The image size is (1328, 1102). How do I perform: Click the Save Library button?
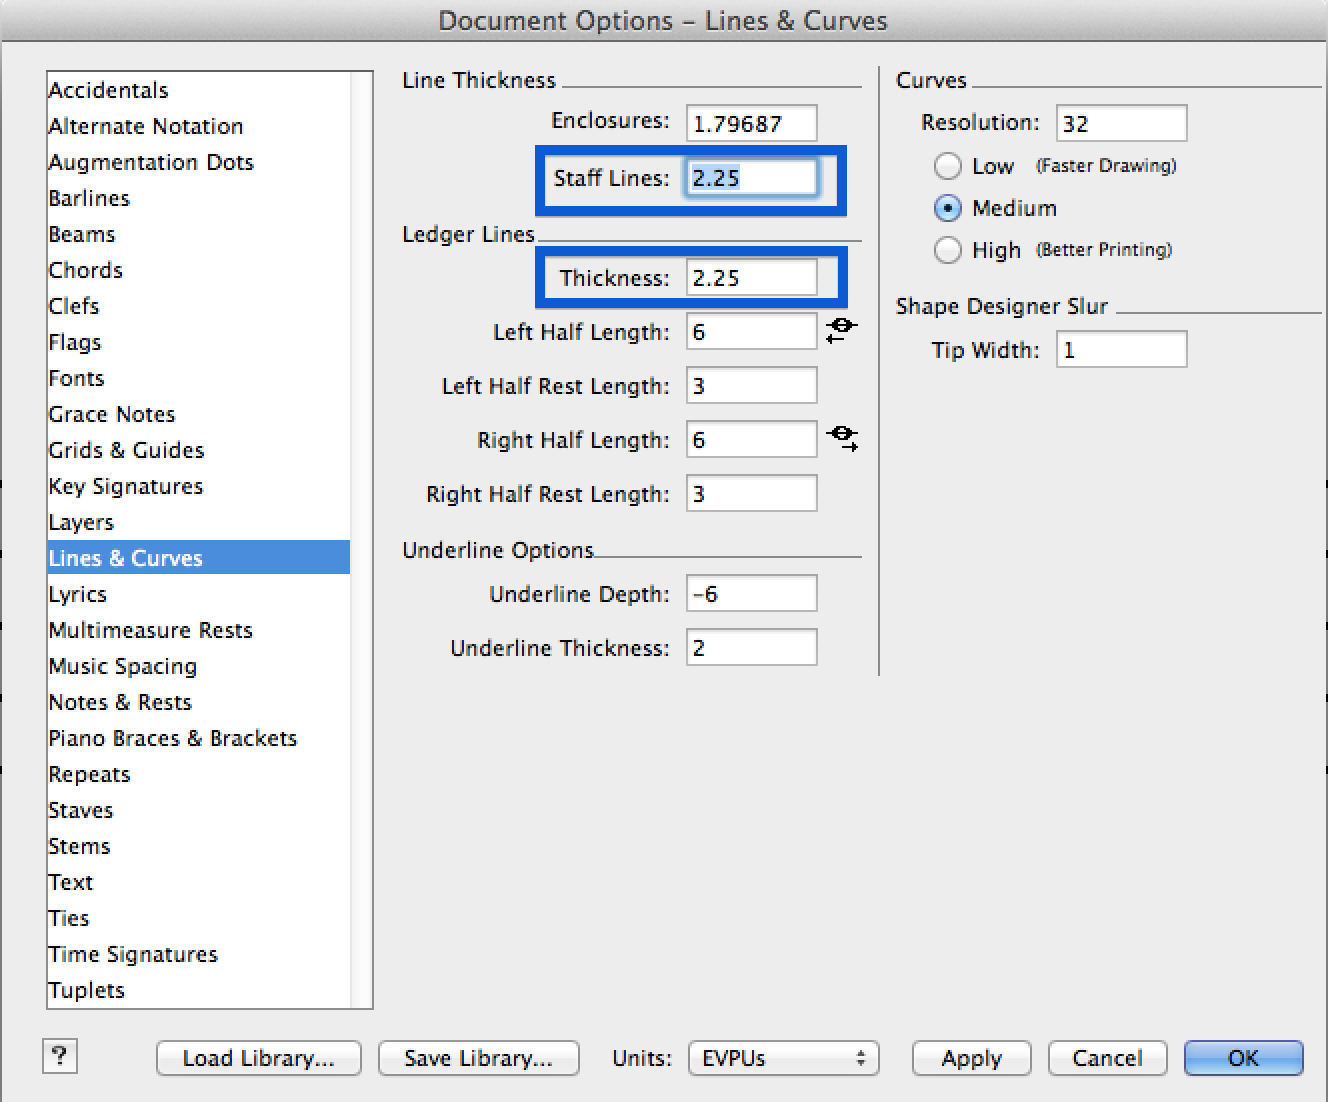[478, 1058]
